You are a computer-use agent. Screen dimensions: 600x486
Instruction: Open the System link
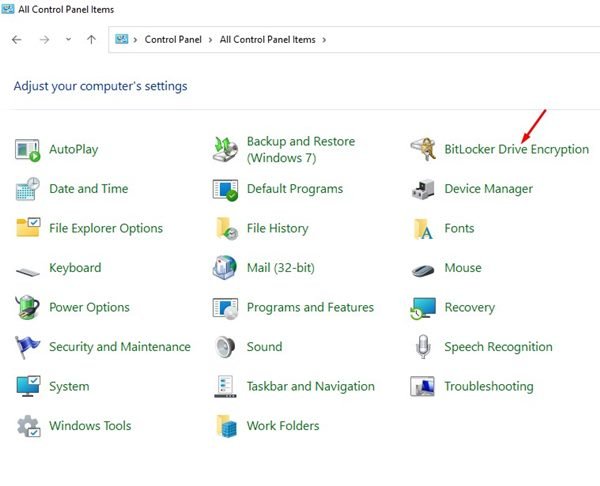click(x=69, y=387)
